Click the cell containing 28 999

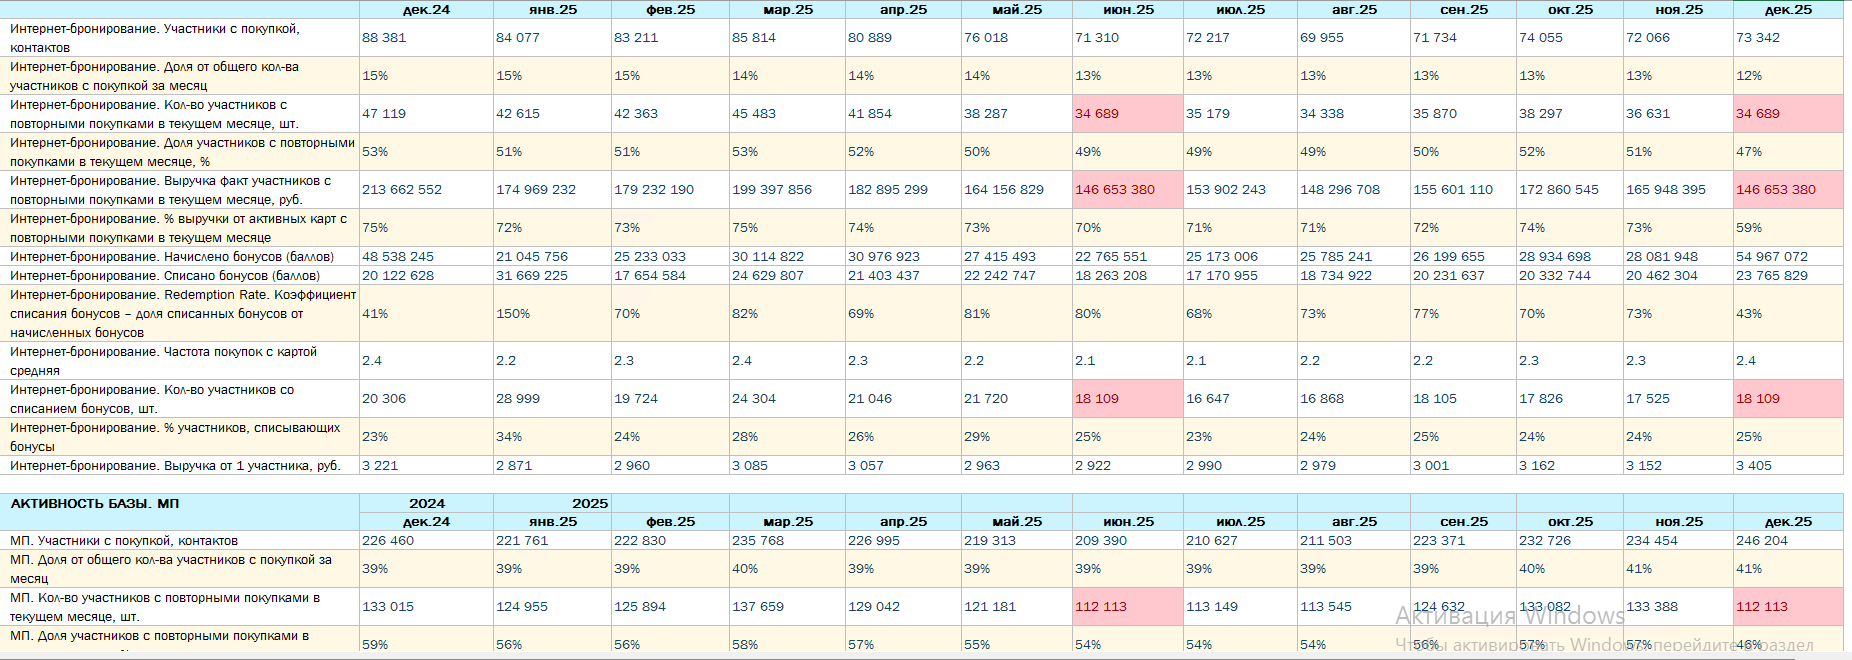coord(552,399)
